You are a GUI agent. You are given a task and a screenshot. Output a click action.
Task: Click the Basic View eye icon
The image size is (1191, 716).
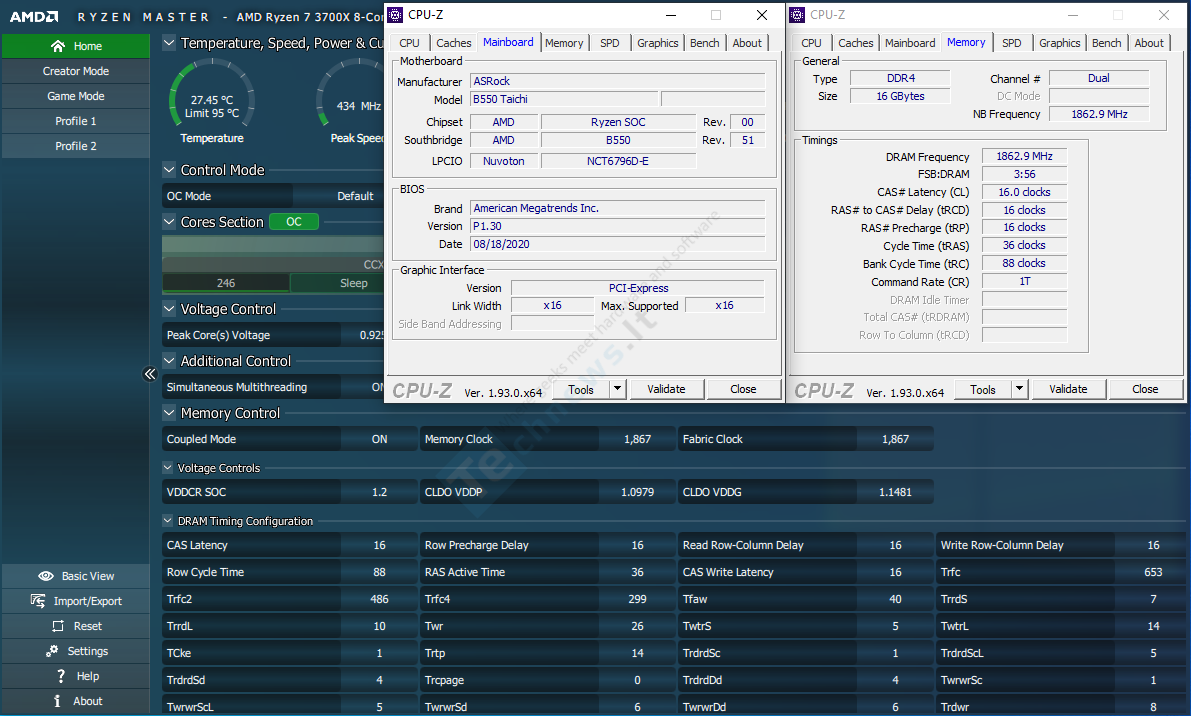point(46,576)
